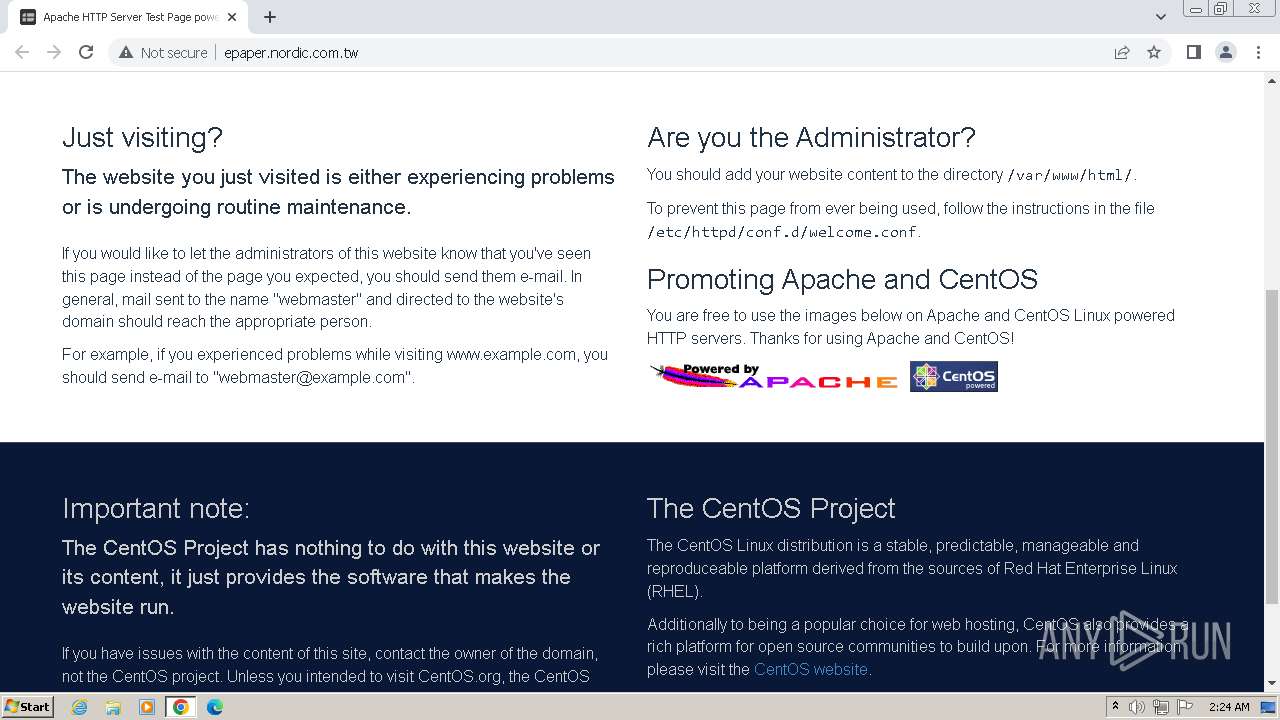This screenshot has height=720, width=1280.
Task: Click the vertical scrollbar thumb
Action: coord(1272,447)
